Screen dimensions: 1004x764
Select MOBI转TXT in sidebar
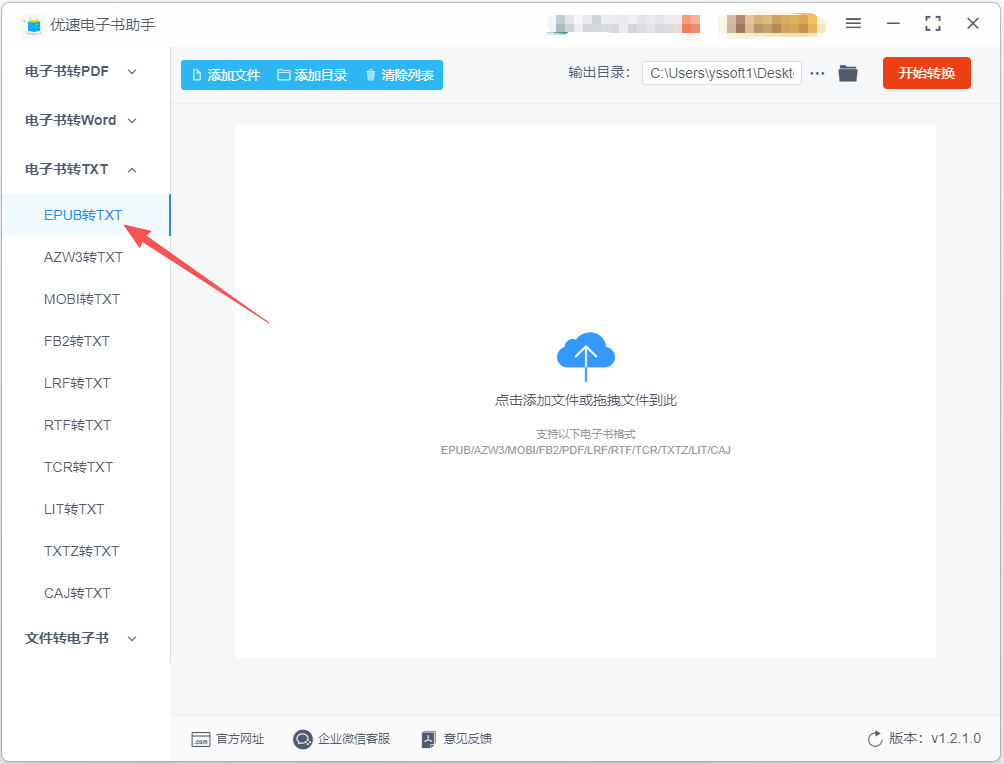[x=82, y=299]
